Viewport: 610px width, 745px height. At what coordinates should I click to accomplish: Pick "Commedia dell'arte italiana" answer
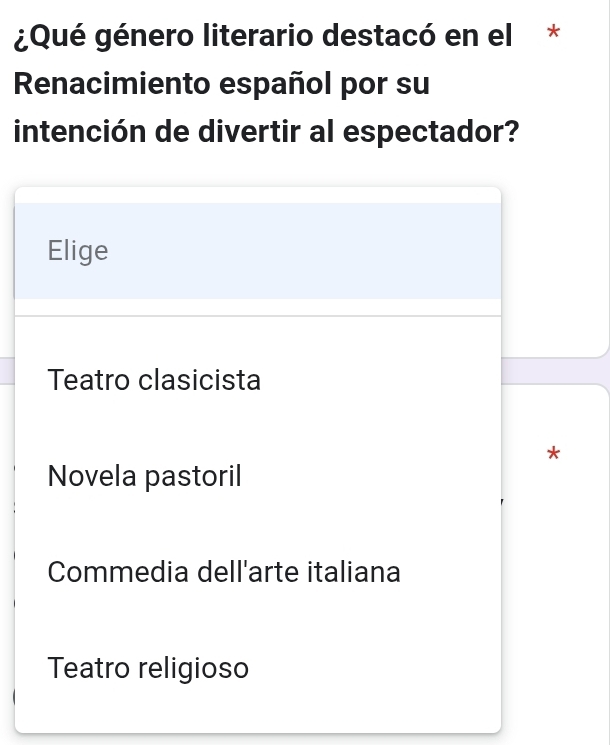point(223,573)
